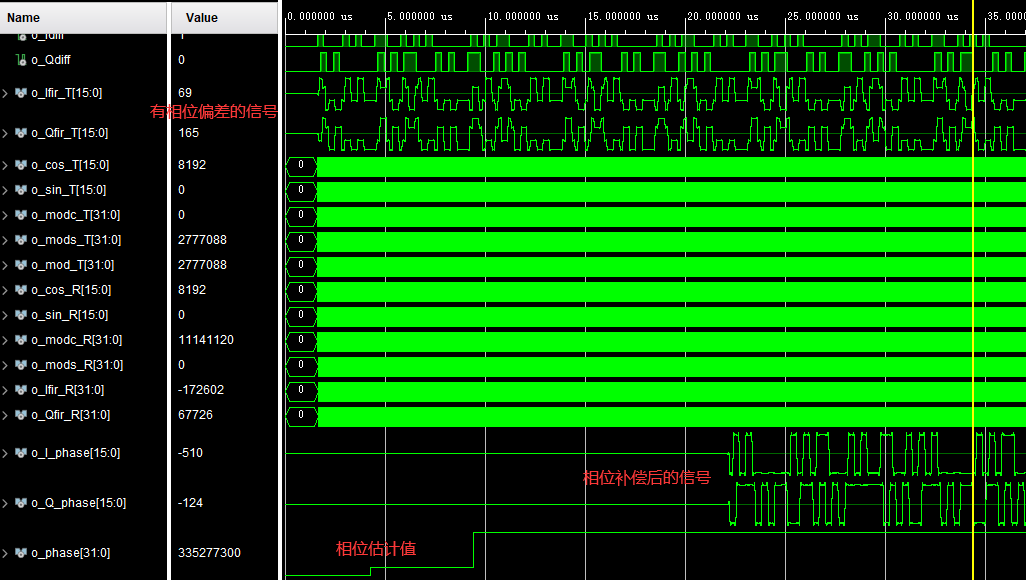Expand the o_phase[31:0] signal bus
Screen dimensions: 1026x580
[x=5, y=553]
